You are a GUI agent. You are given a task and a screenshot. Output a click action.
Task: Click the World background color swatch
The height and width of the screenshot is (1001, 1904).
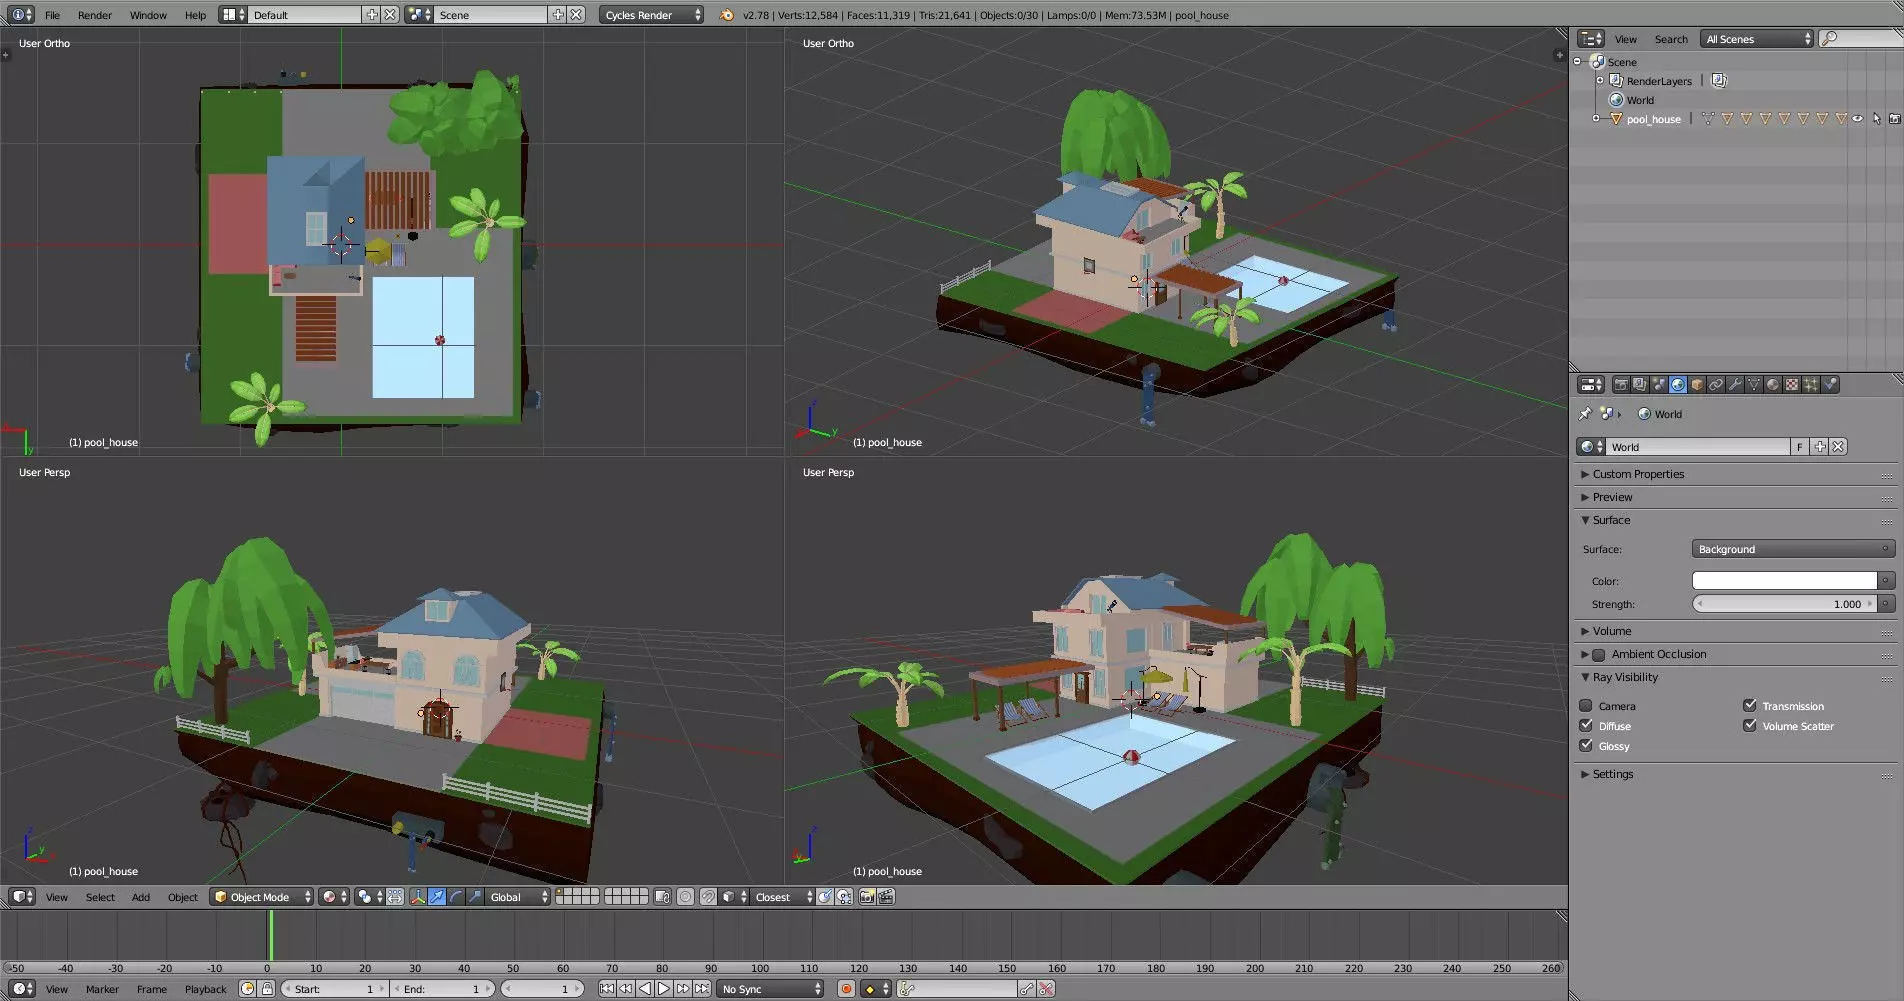[1784, 581]
